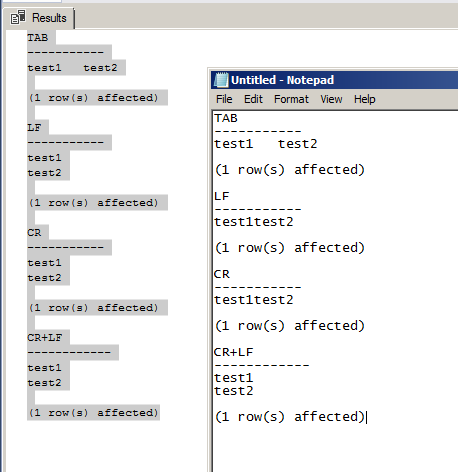Image resolution: width=458 pixels, height=472 pixels.
Task: Click the CR header in Results pane
Action: point(34,233)
